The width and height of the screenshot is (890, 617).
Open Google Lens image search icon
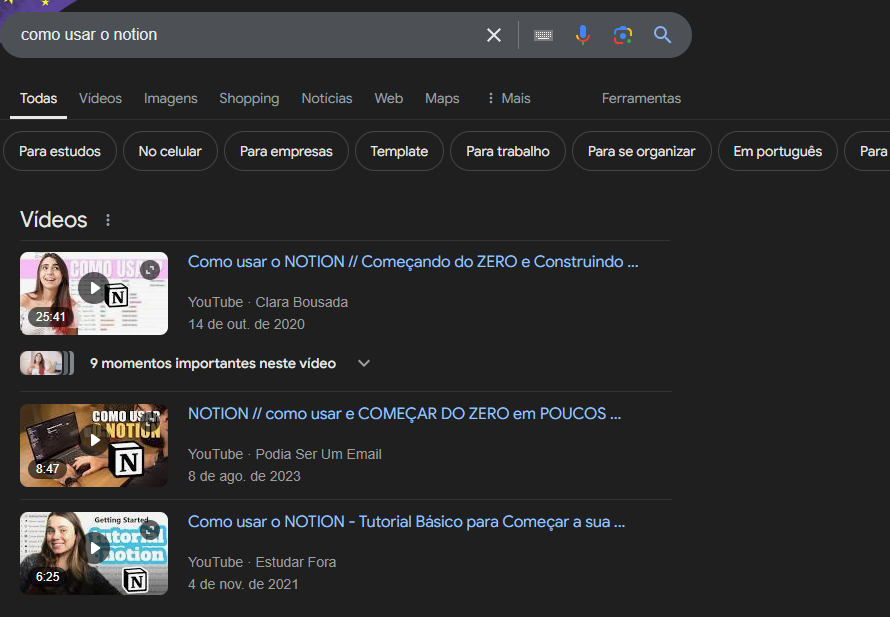pyautogui.click(x=623, y=35)
